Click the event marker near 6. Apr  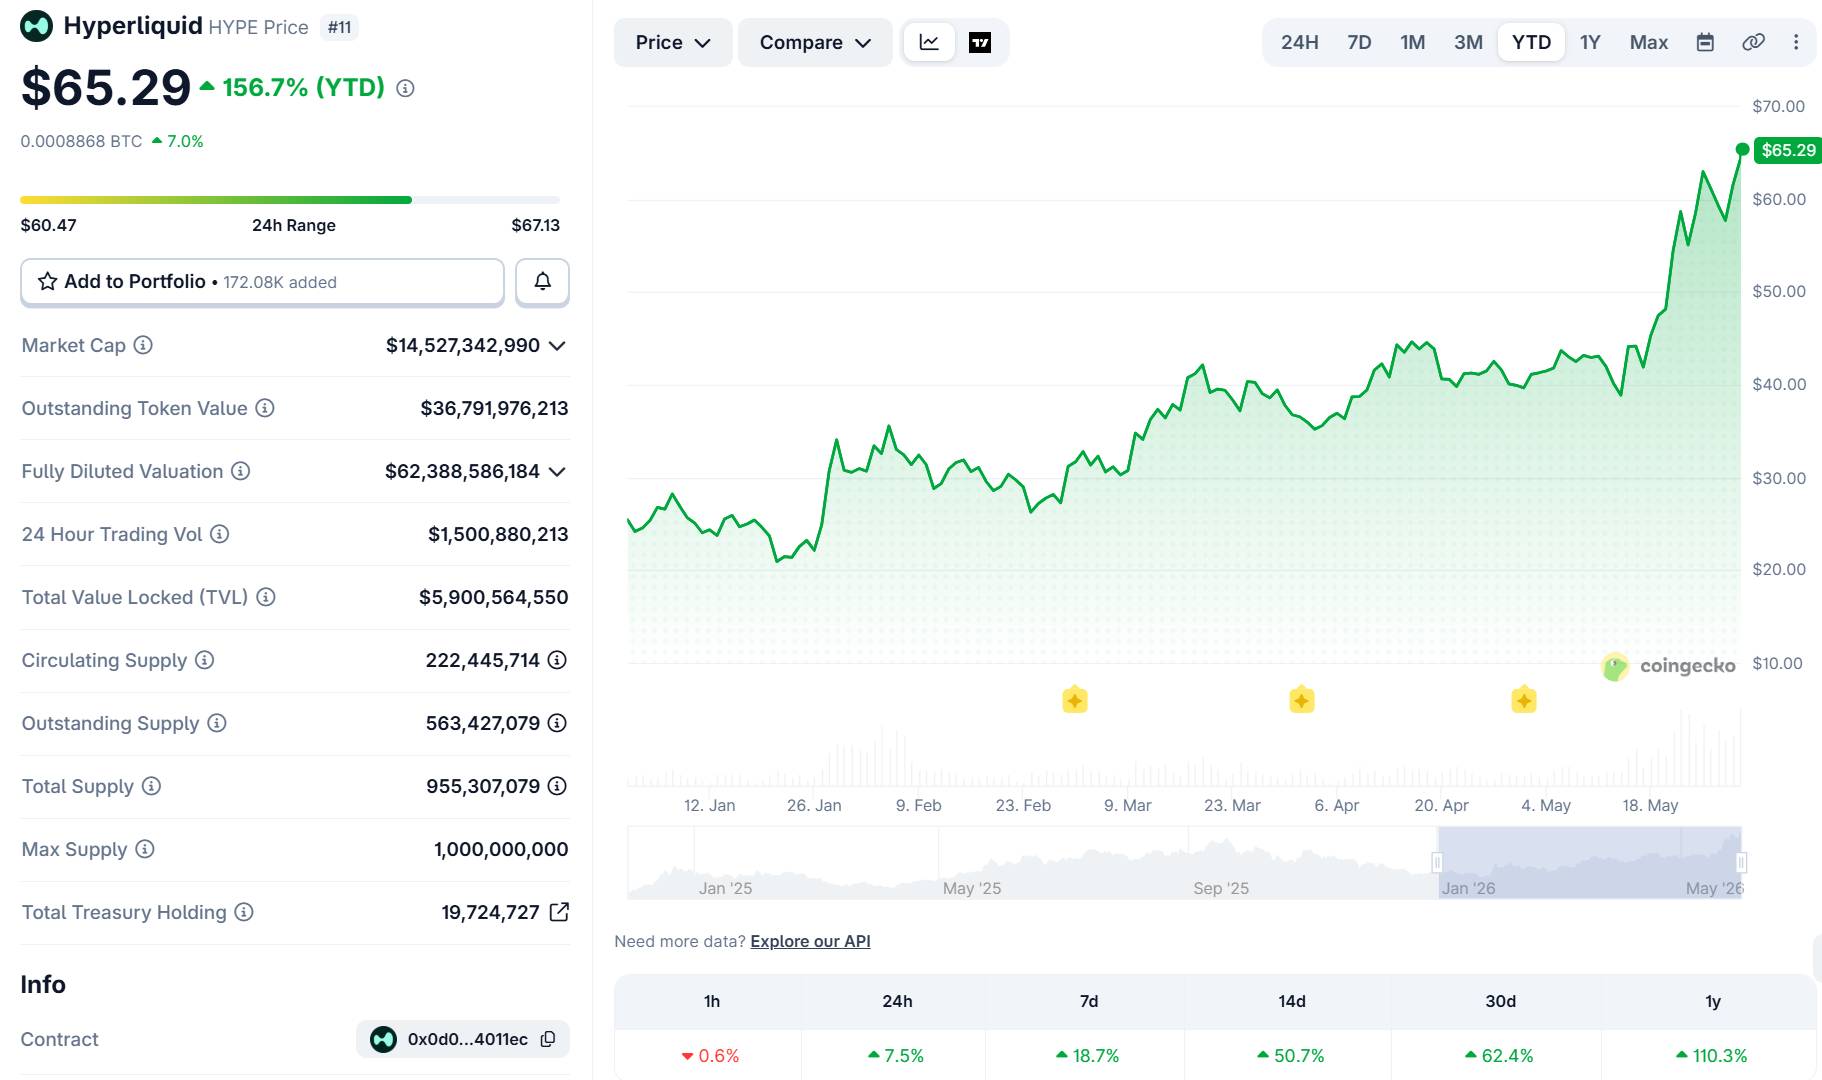(1302, 700)
